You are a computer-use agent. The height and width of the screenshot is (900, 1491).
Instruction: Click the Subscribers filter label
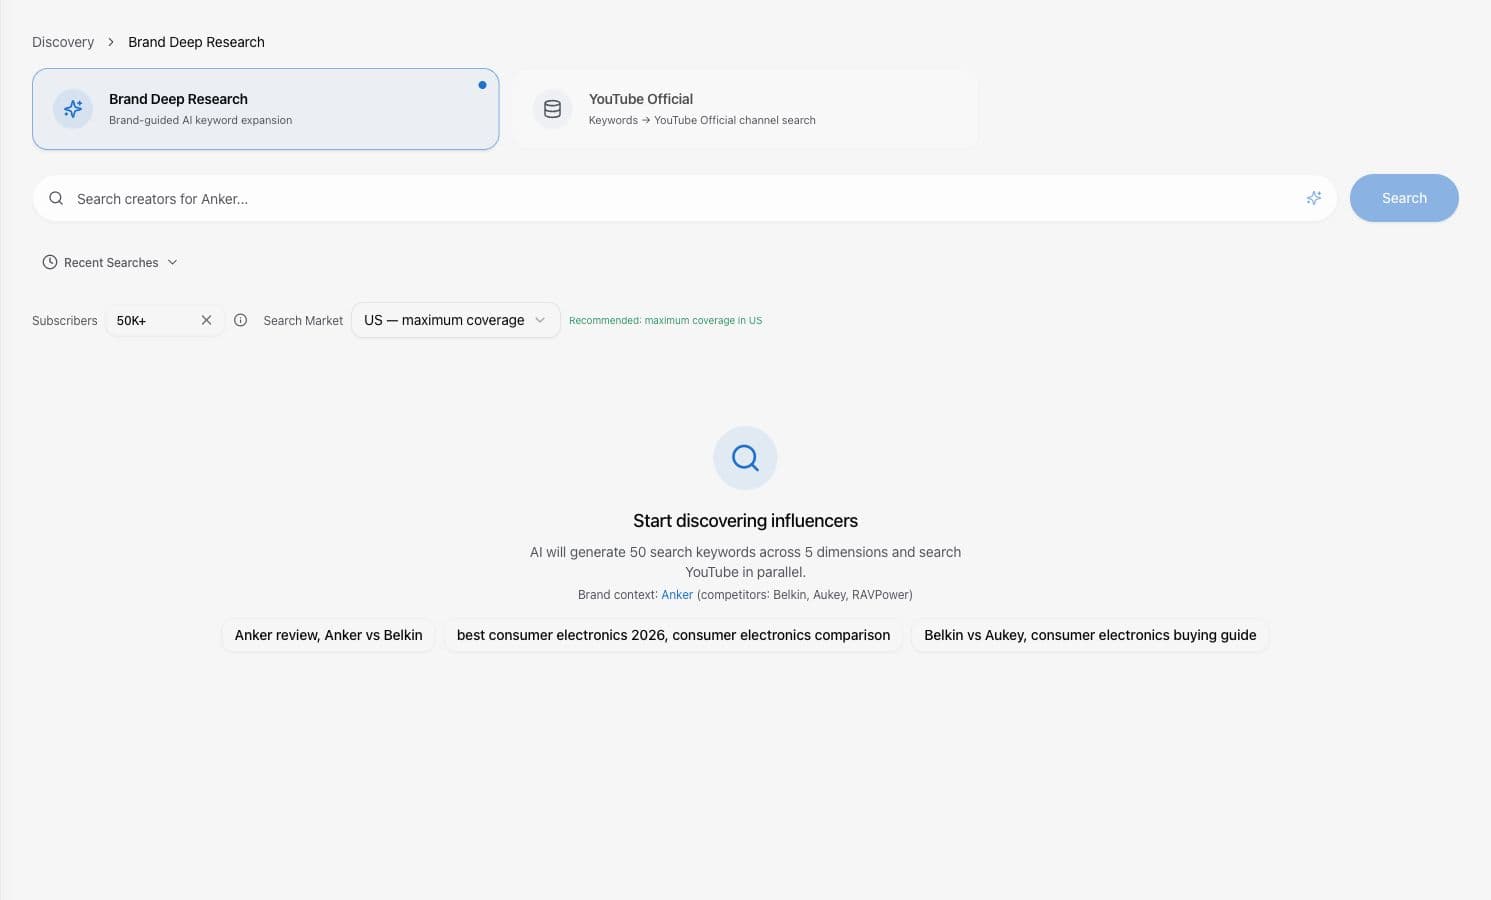[65, 321]
